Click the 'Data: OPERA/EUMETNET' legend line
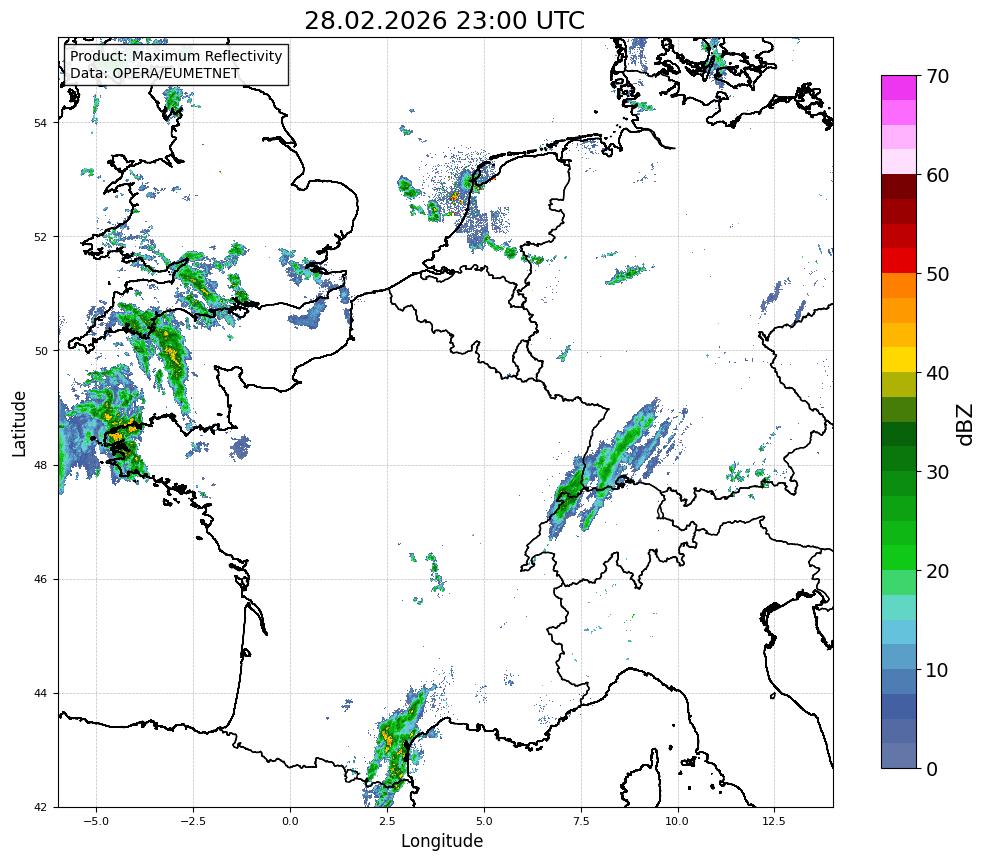Image resolution: width=985 pixels, height=860 pixels. point(155,73)
